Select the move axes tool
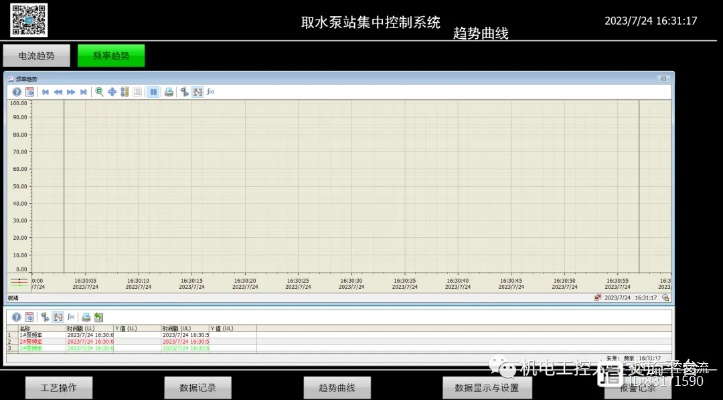The height and width of the screenshot is (400, 723). coord(112,91)
